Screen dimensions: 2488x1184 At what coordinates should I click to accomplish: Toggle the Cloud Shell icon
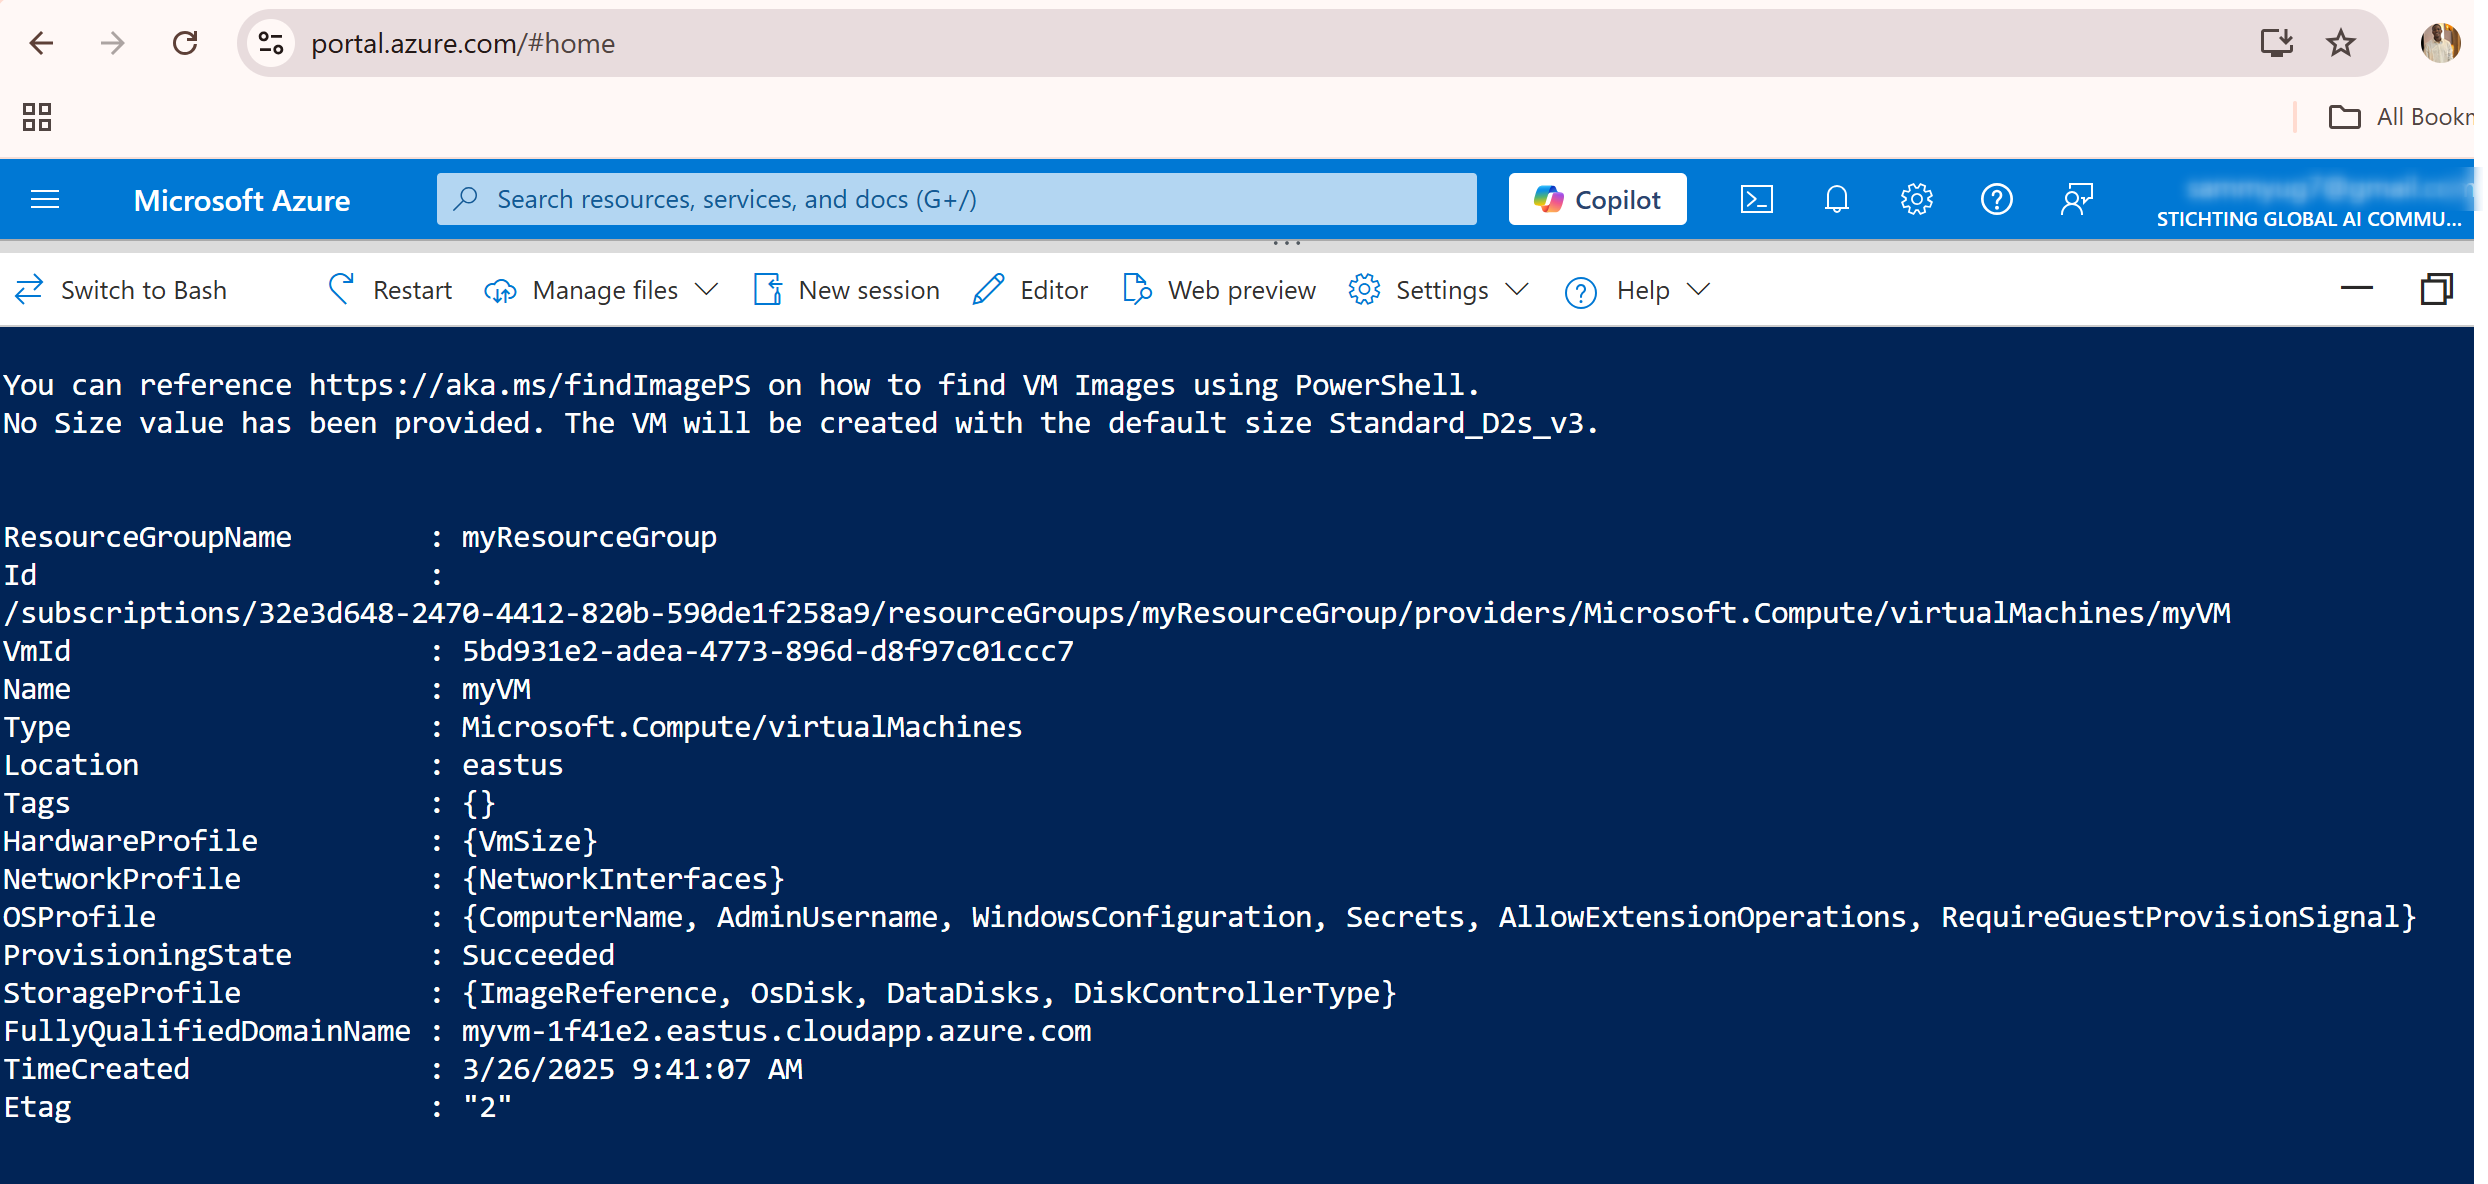click(1757, 199)
